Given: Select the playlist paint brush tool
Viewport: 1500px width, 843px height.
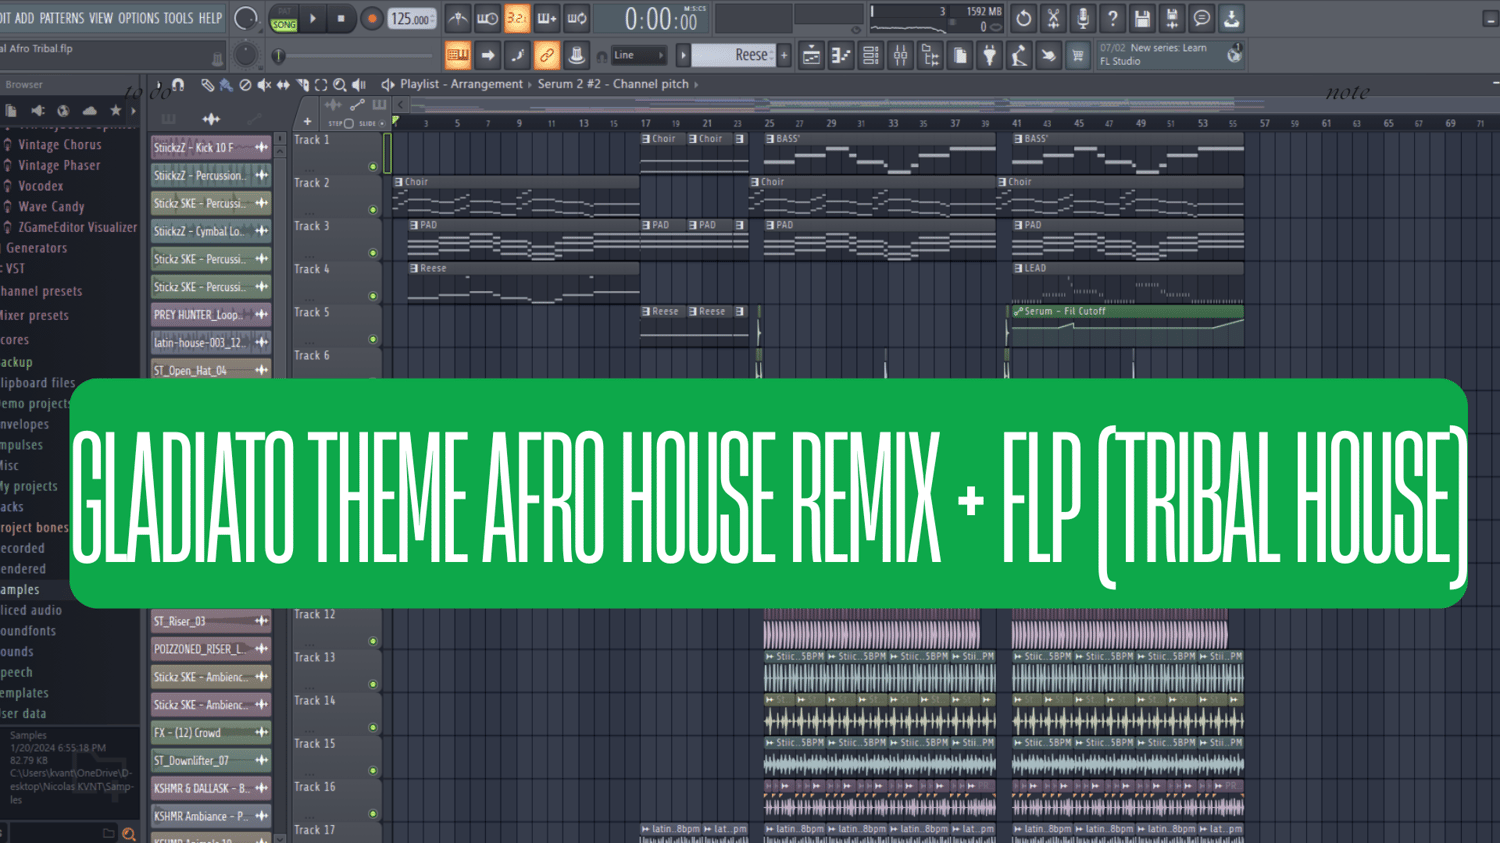Looking at the screenshot, I should (x=226, y=85).
